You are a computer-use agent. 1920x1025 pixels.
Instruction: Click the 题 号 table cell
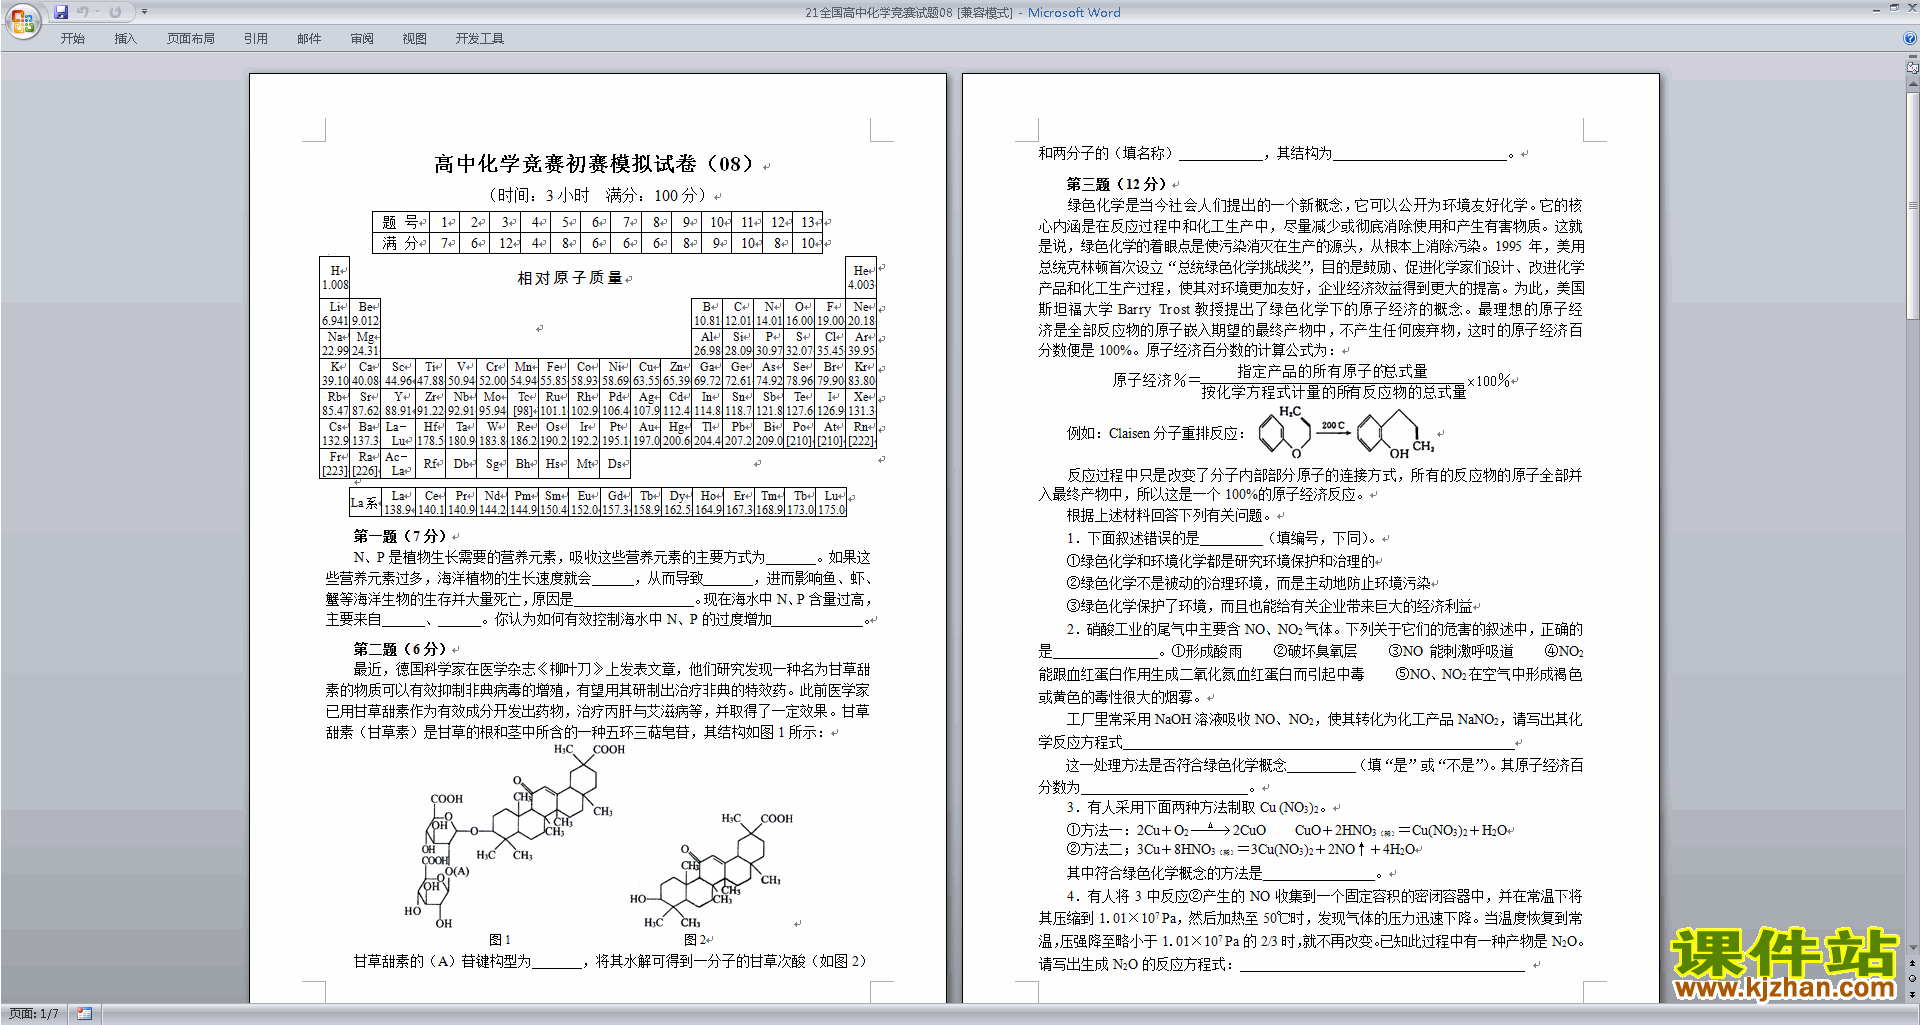401,222
